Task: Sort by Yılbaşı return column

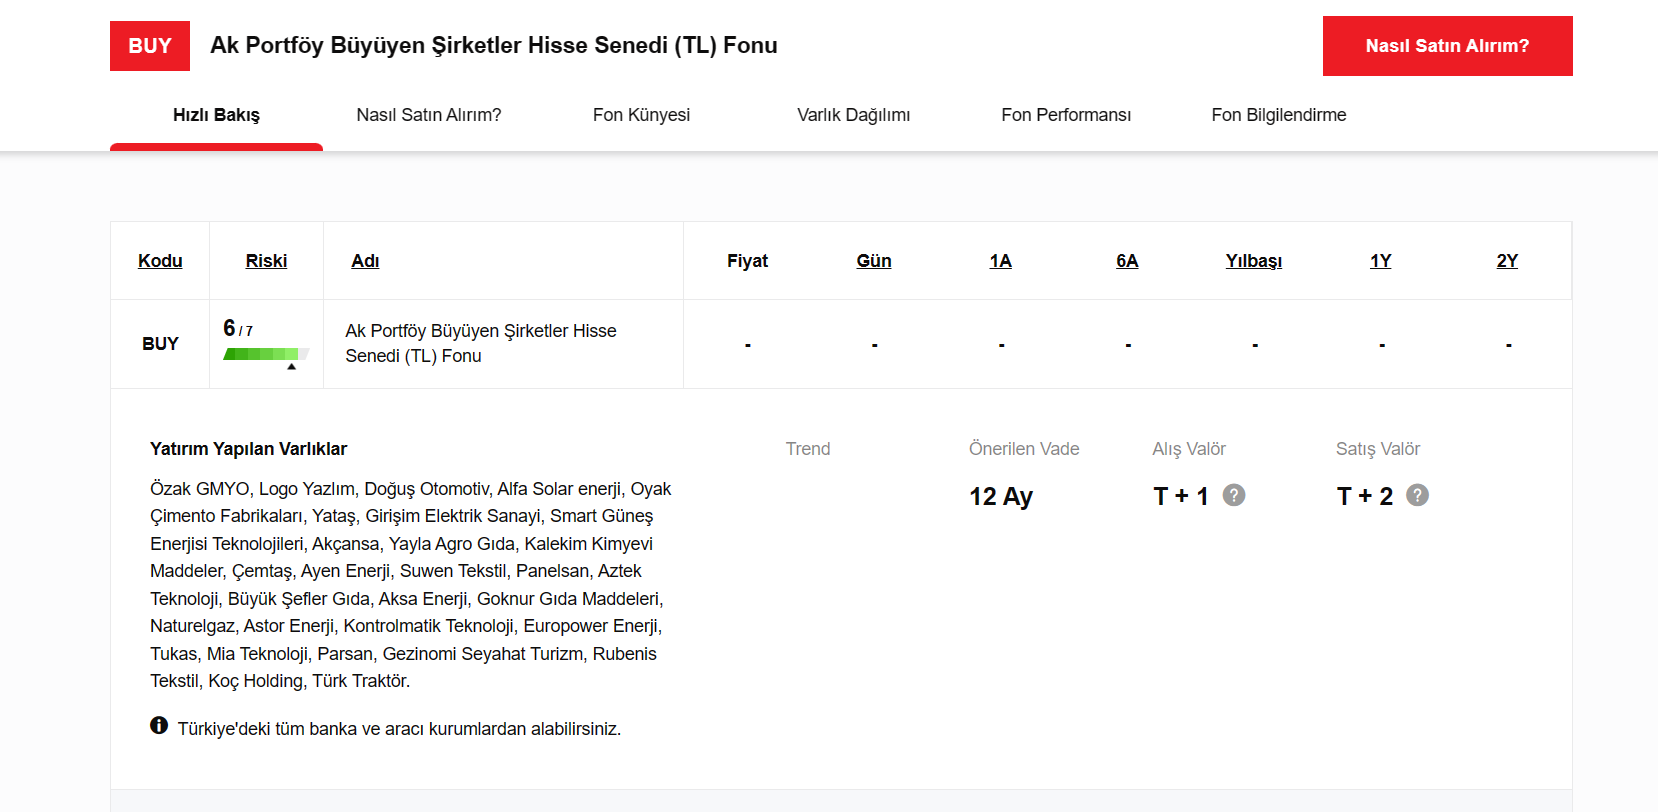Action: point(1254,261)
